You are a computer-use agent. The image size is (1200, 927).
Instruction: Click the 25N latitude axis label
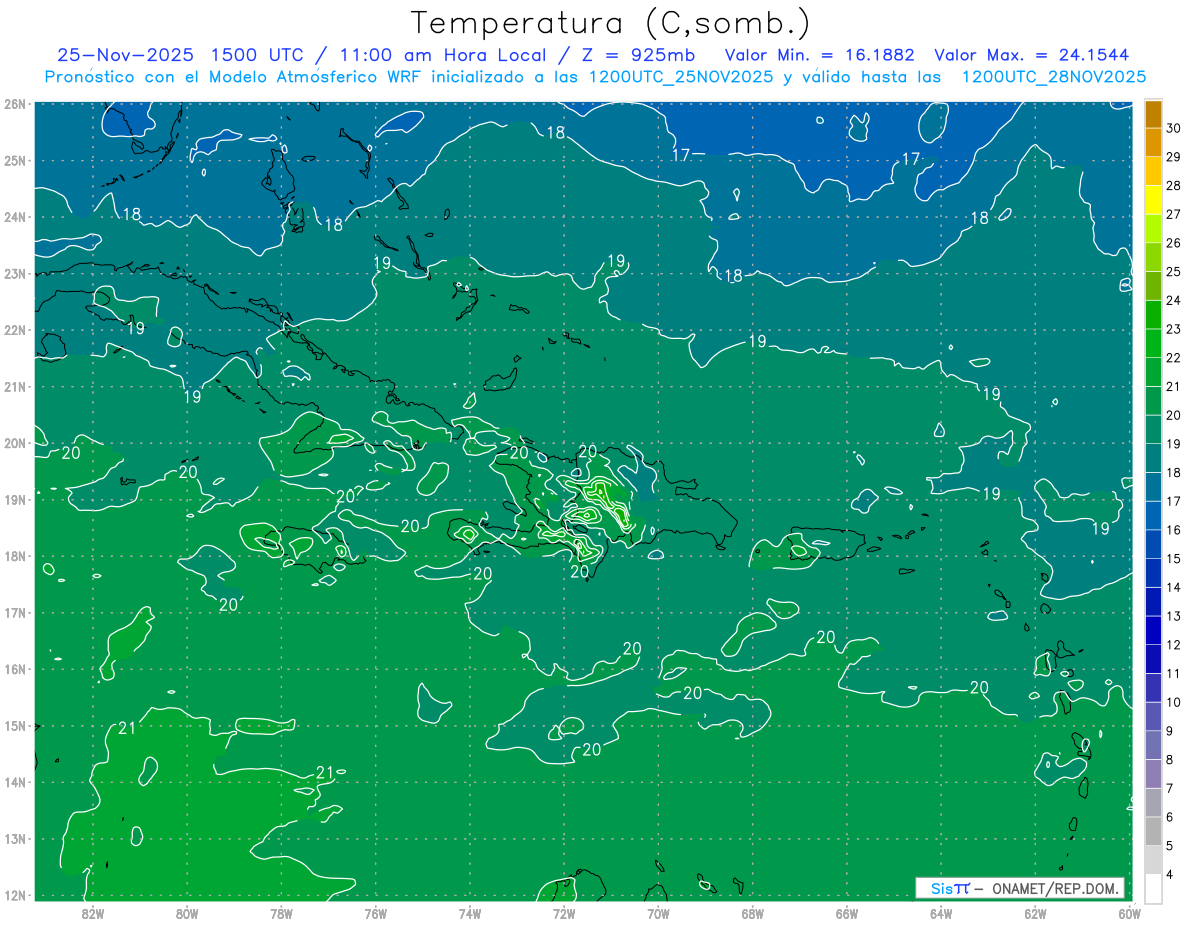(x=15, y=160)
